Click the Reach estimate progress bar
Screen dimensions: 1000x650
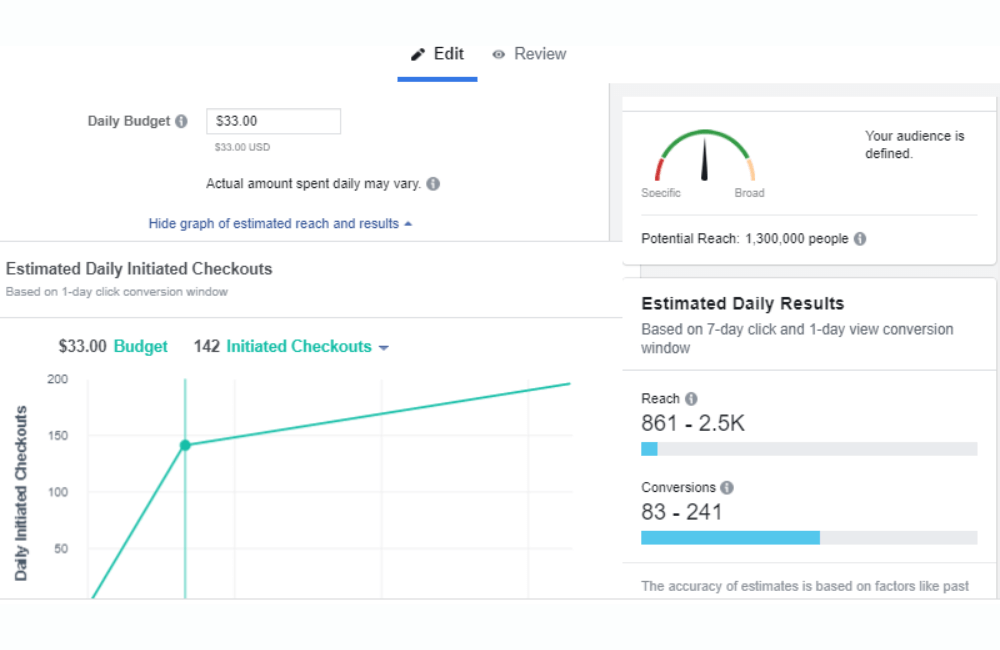808,449
